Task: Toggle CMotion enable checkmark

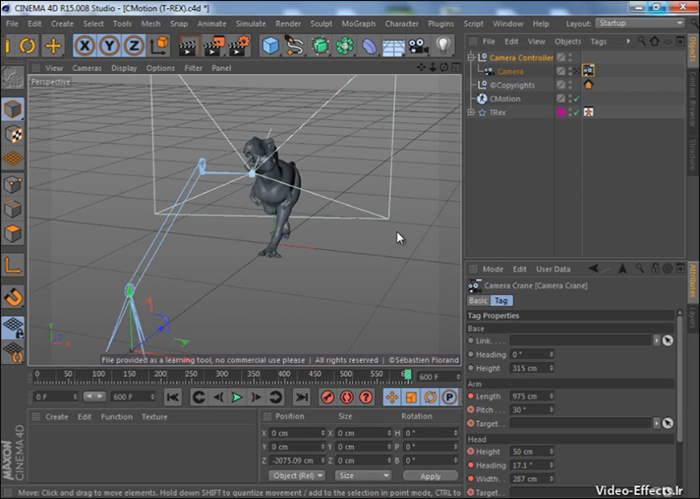Action: (x=576, y=99)
